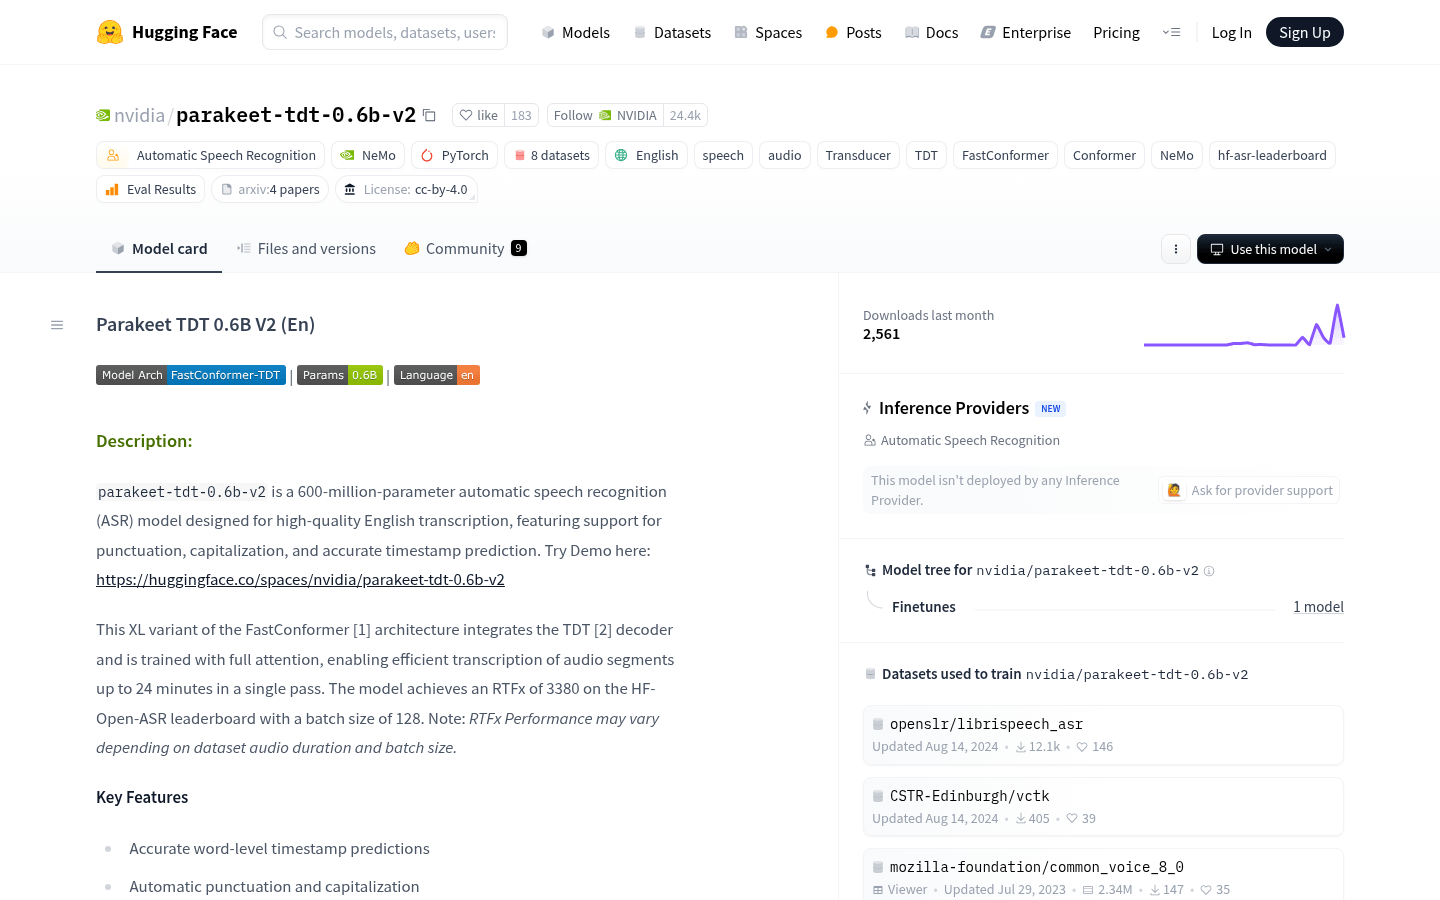Click the Language en badge

click(437, 375)
